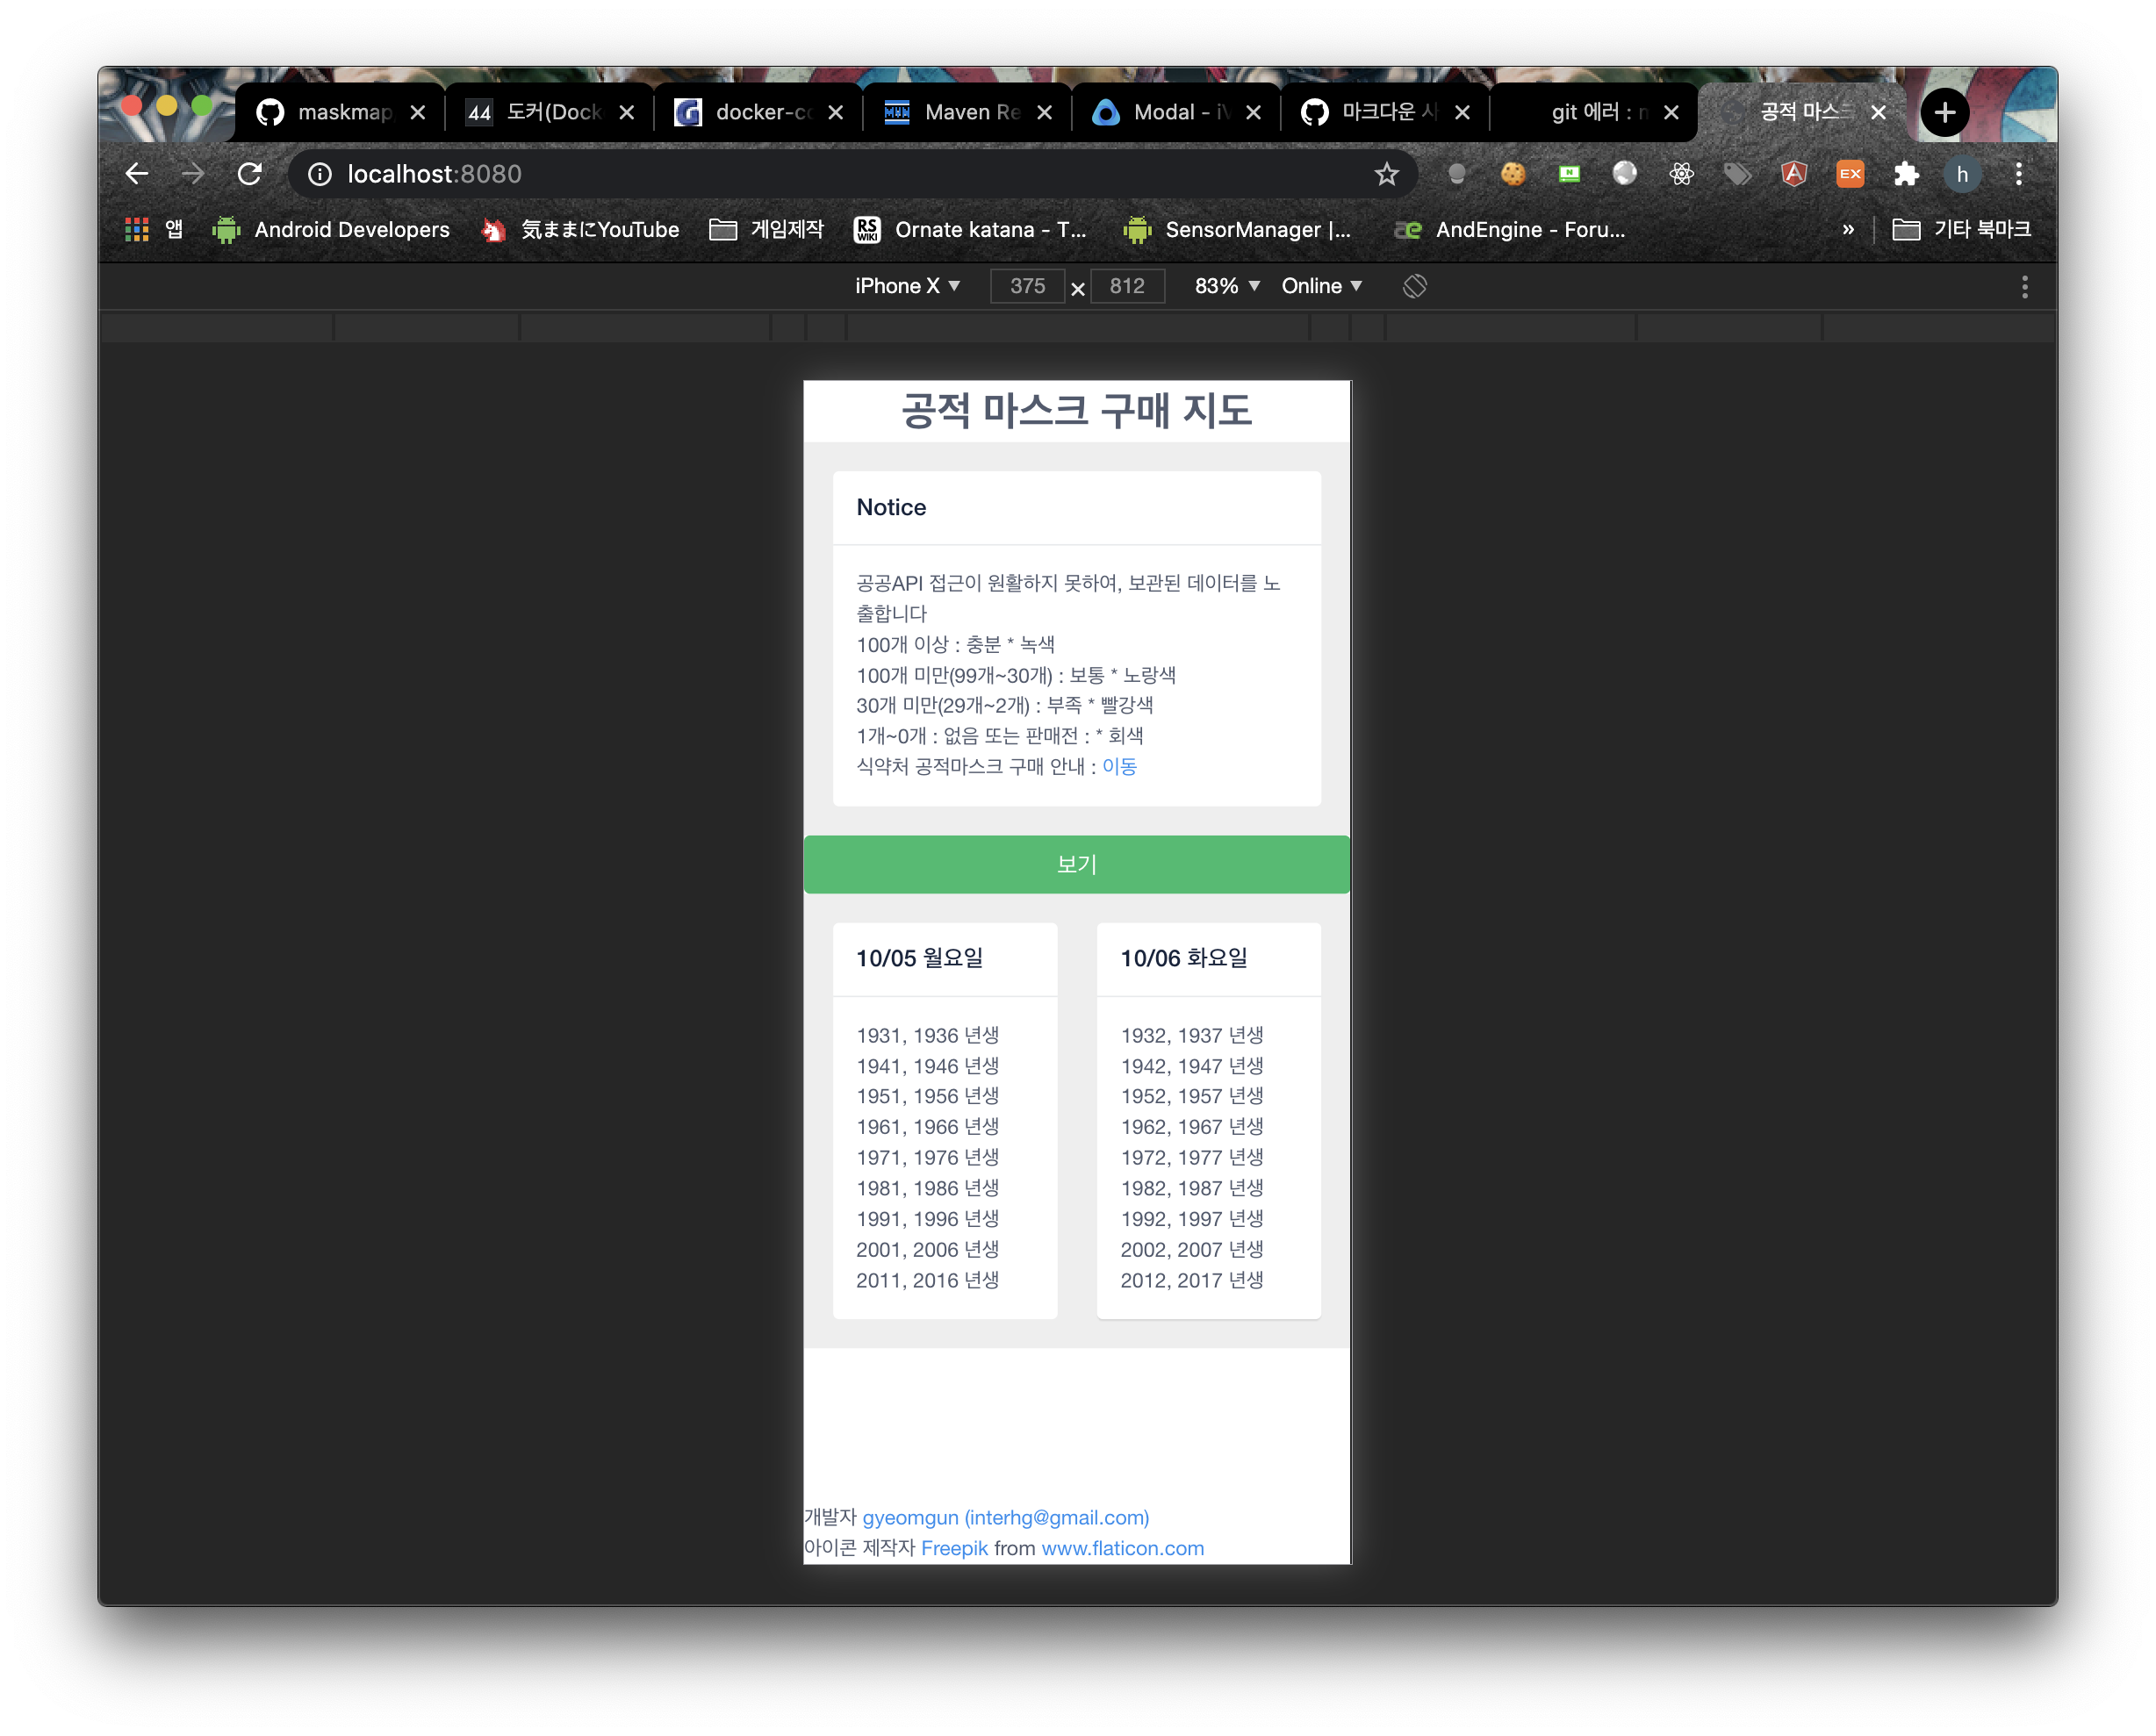Open the Online network throttling dropdown
Viewport: 2156px width, 1736px height.
click(x=1321, y=286)
